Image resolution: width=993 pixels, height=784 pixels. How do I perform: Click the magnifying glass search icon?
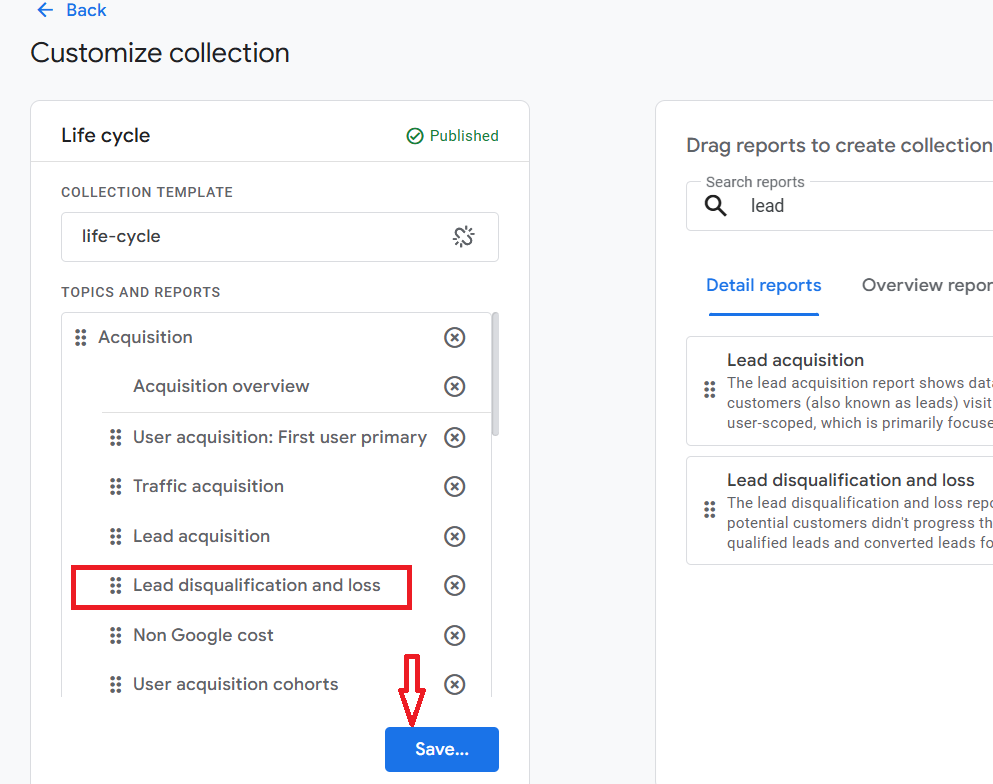(x=716, y=206)
